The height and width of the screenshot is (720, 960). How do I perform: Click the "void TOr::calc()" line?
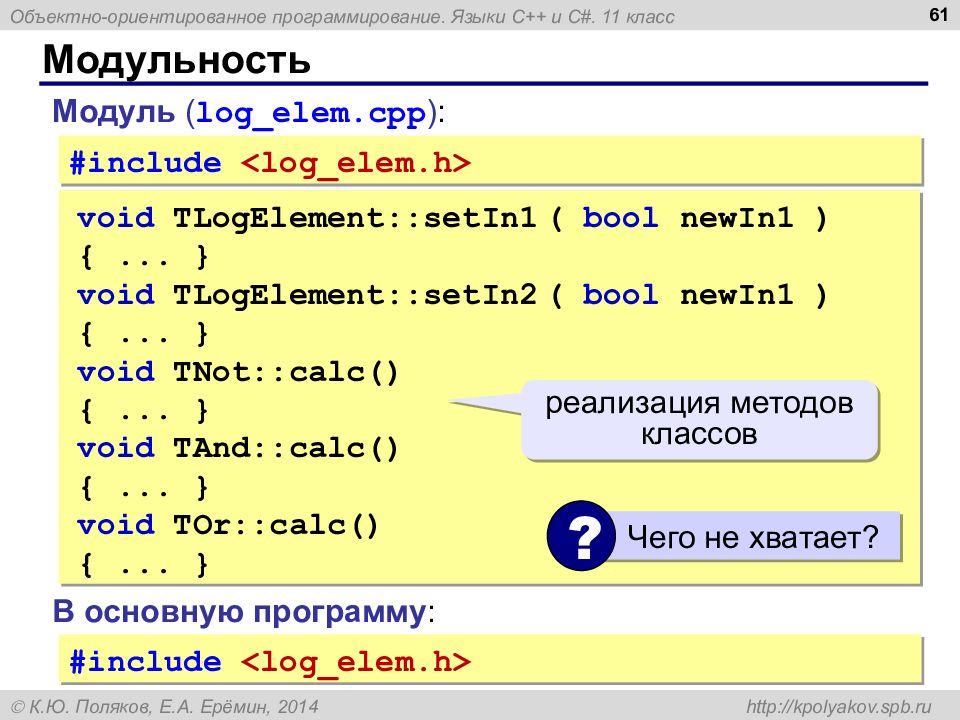point(228,525)
